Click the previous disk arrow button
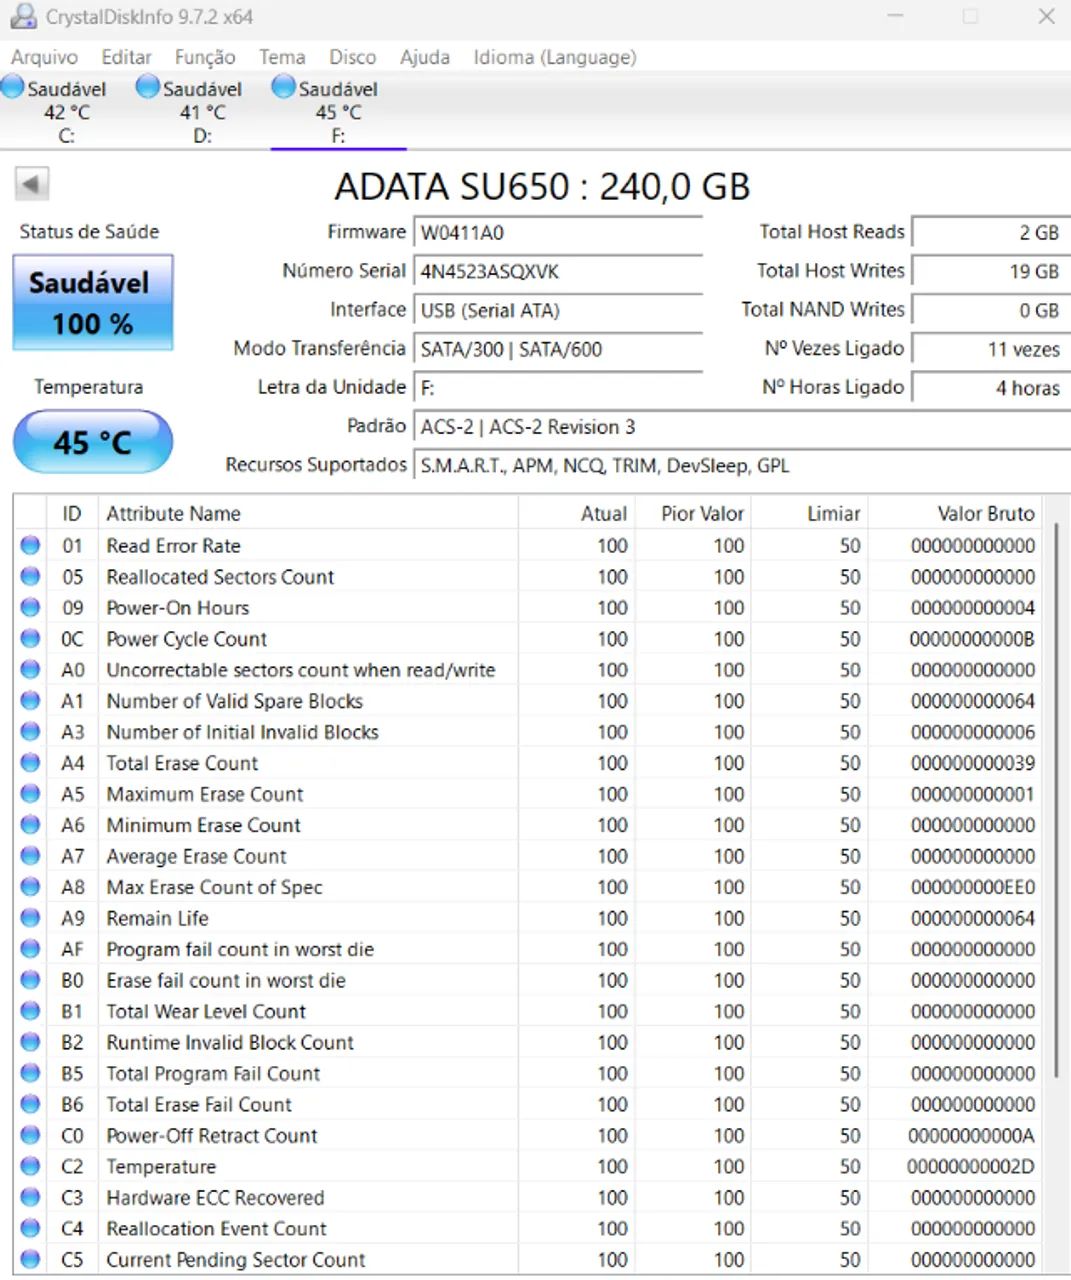 point(31,184)
